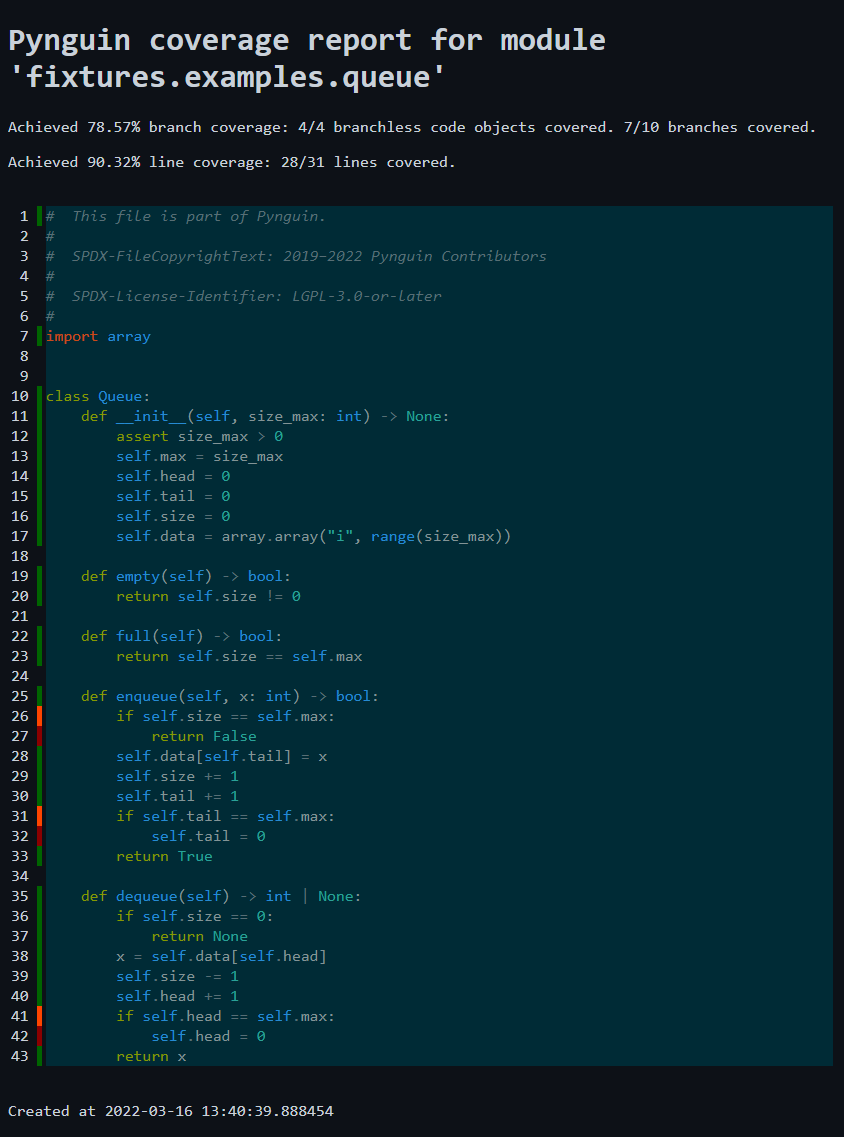Click the 'return False' uncovered line
844x1137 pixels.
(204, 736)
